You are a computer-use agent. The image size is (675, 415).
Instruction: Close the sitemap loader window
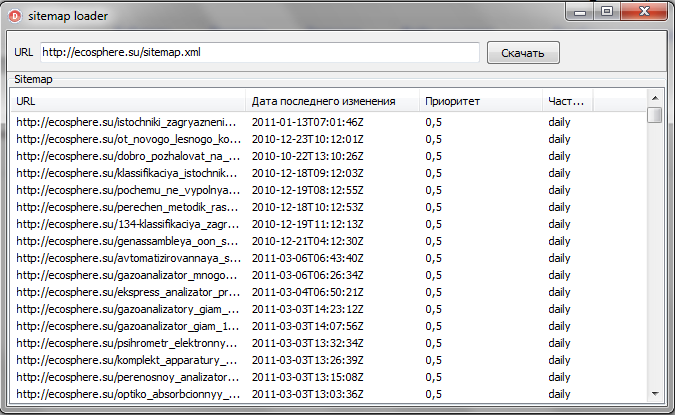click(x=644, y=12)
